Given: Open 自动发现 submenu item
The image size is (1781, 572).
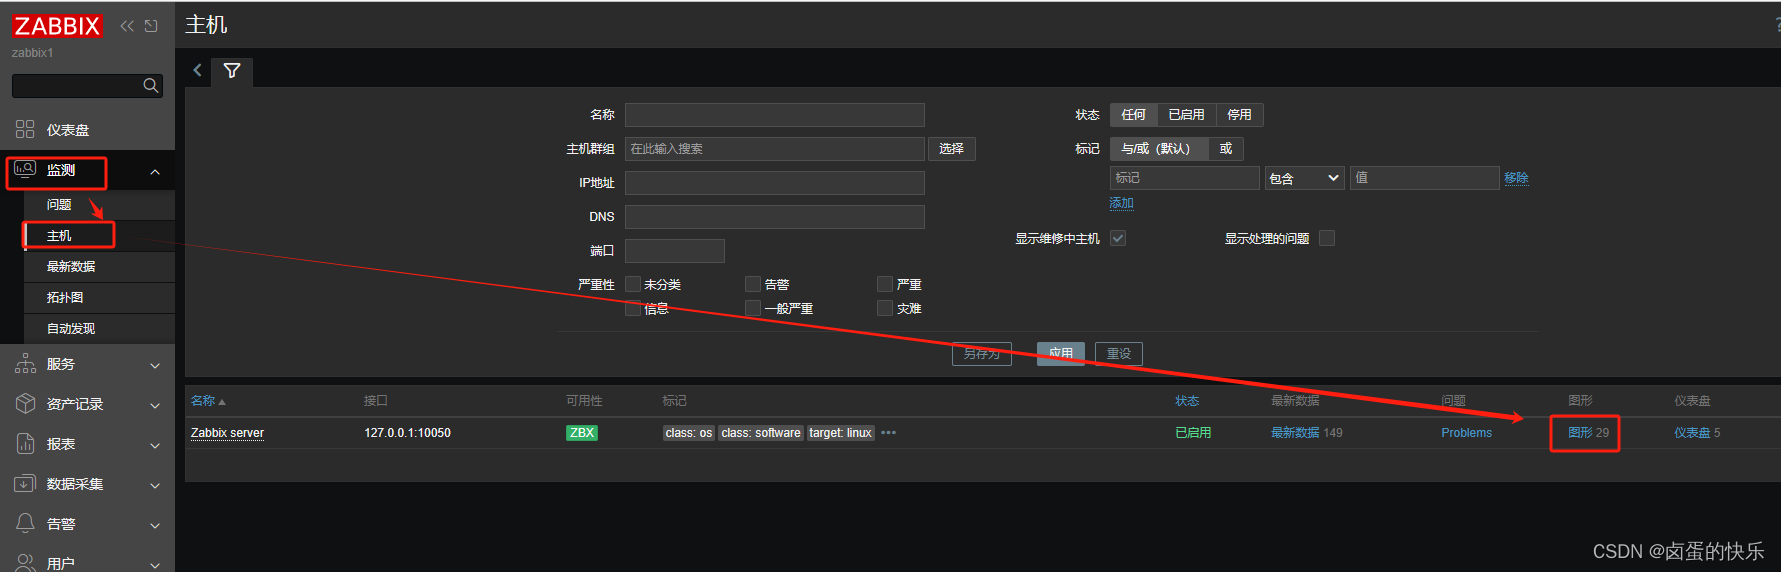Looking at the screenshot, I should [x=71, y=328].
